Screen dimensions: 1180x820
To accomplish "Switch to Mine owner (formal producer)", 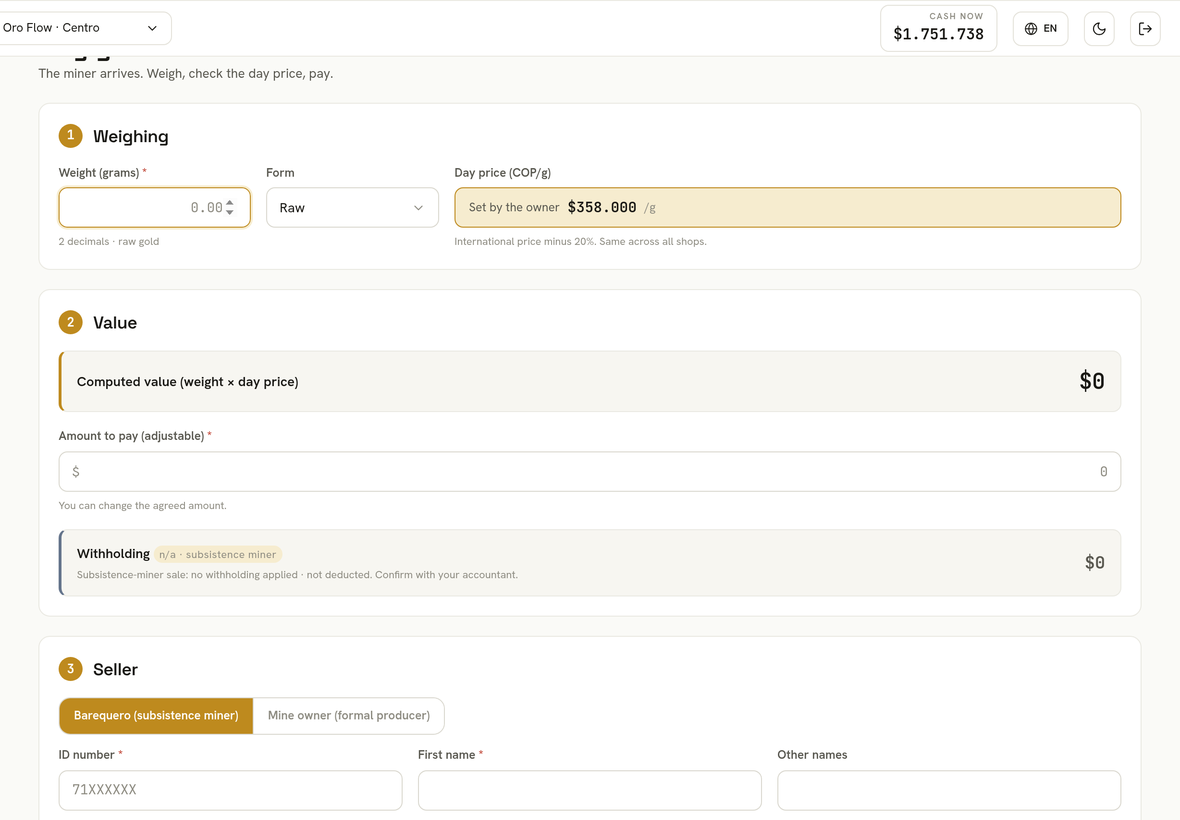I will click(349, 715).
